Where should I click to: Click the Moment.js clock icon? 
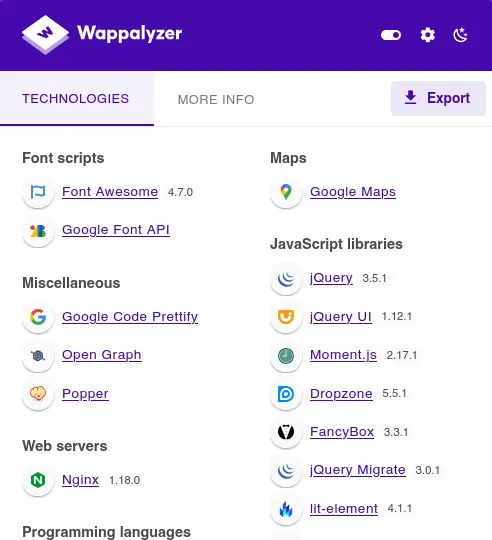(x=286, y=356)
